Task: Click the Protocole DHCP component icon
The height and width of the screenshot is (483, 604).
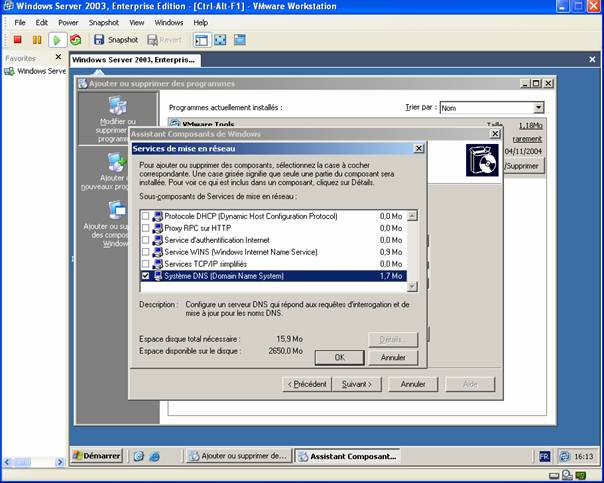Action: tap(158, 216)
